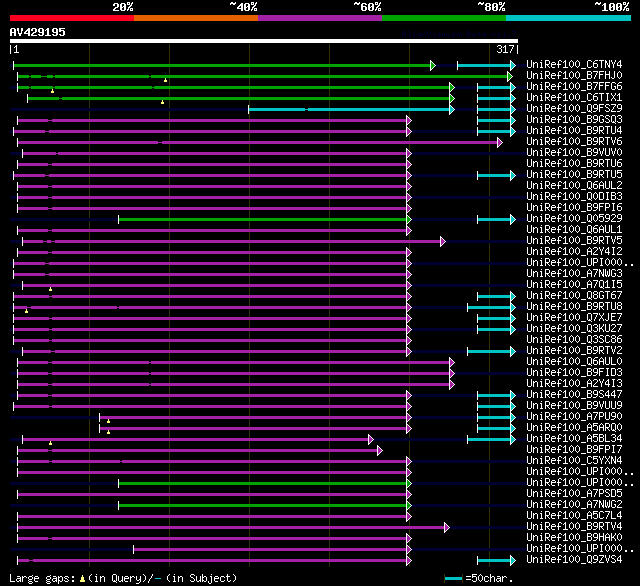The image size is (640, 586).
Task: Open the UniRef100_B7FFG6 hit label
Action: 574,87
